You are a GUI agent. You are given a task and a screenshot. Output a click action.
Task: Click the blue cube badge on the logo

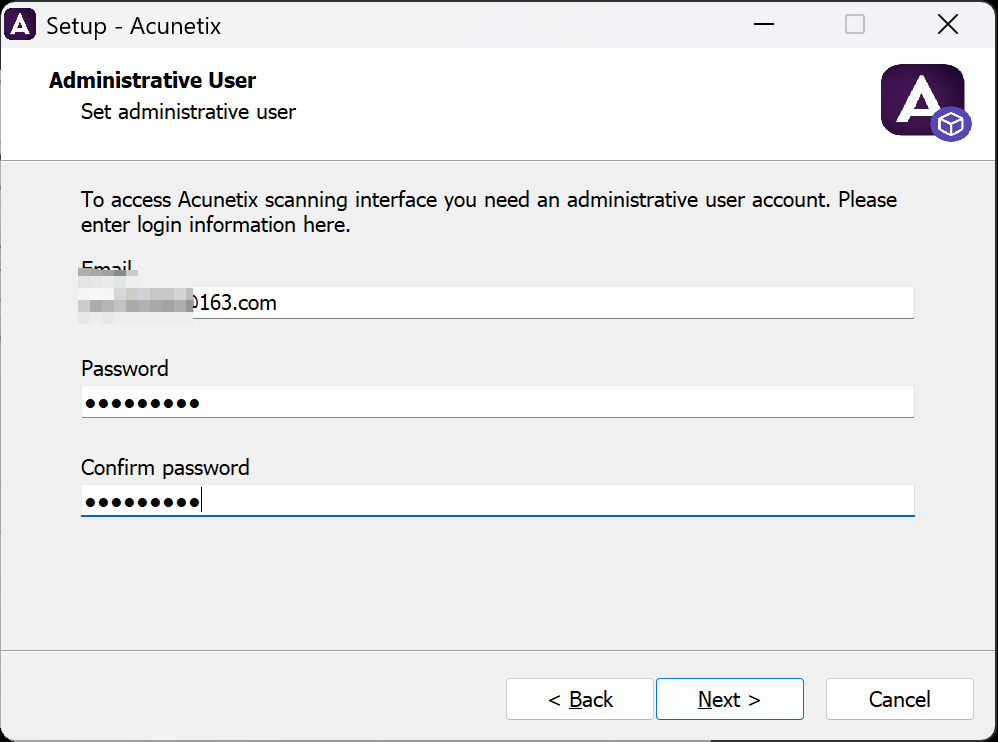950,125
